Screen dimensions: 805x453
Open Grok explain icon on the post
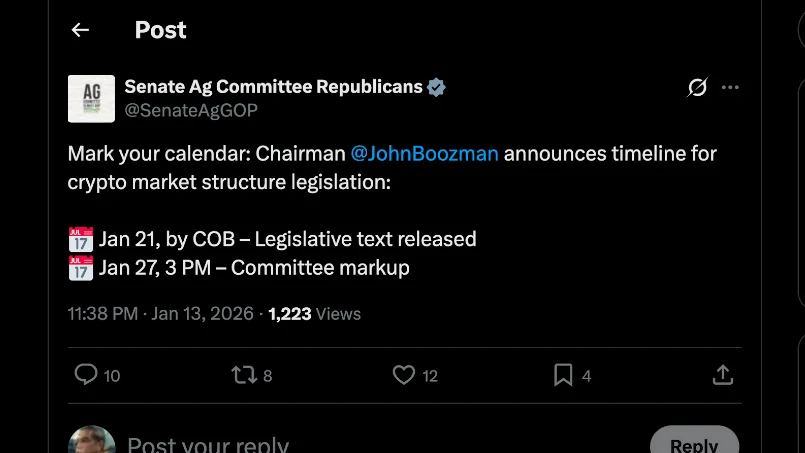[697, 88]
